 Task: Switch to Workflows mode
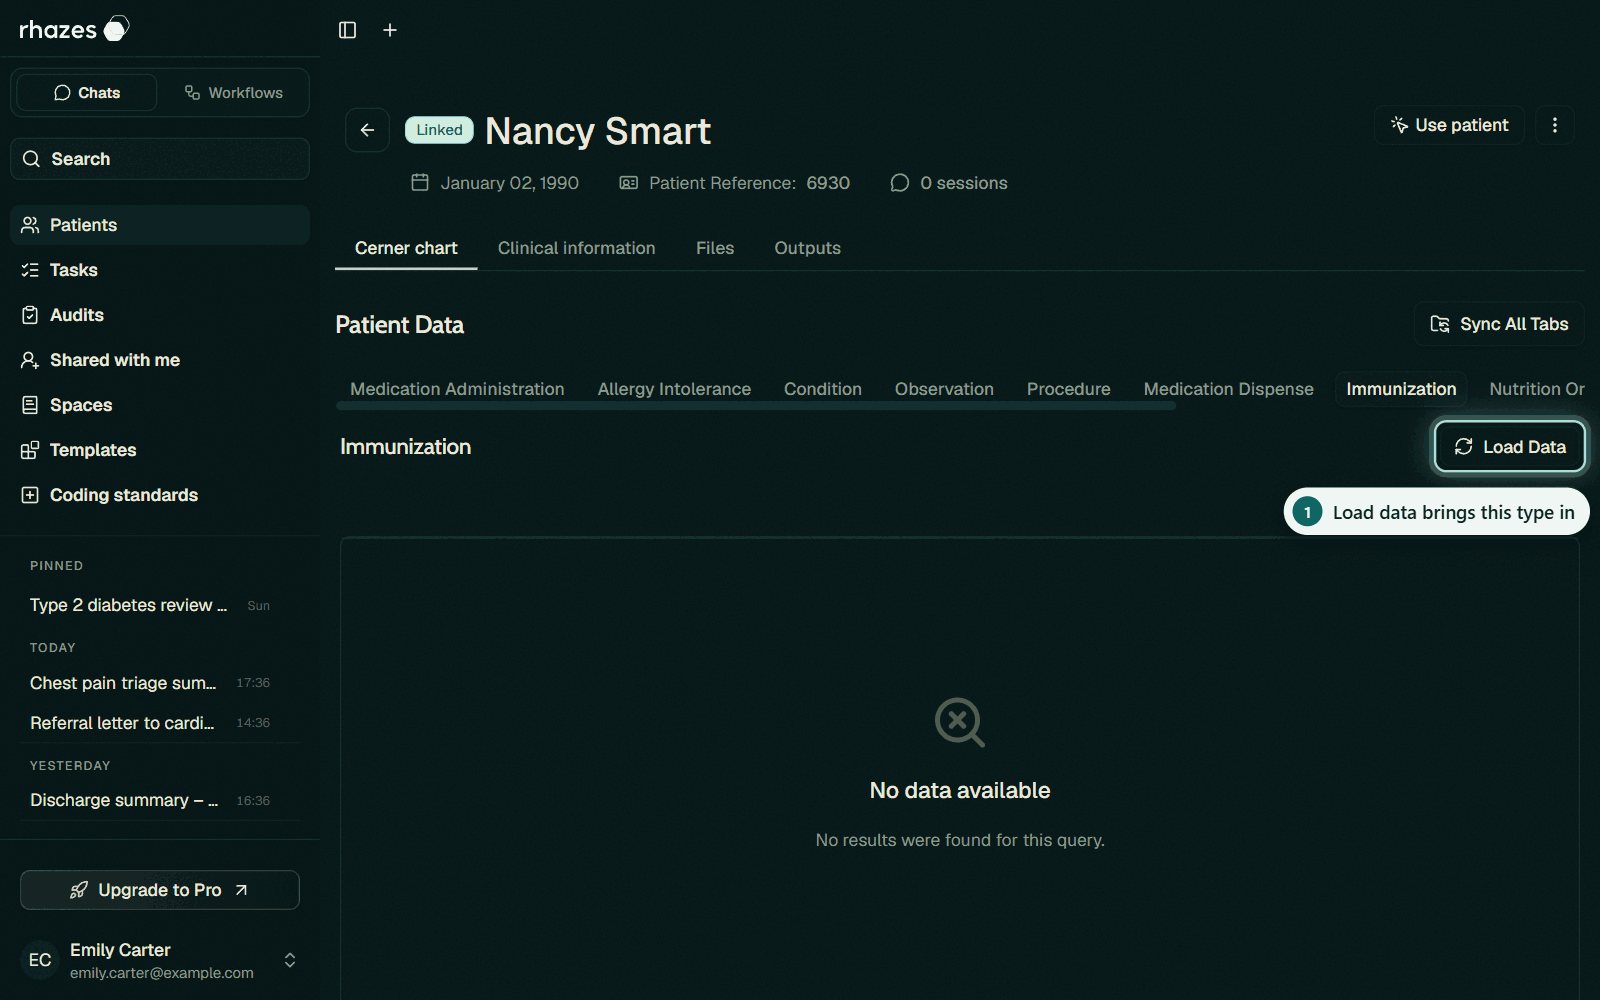(x=233, y=93)
